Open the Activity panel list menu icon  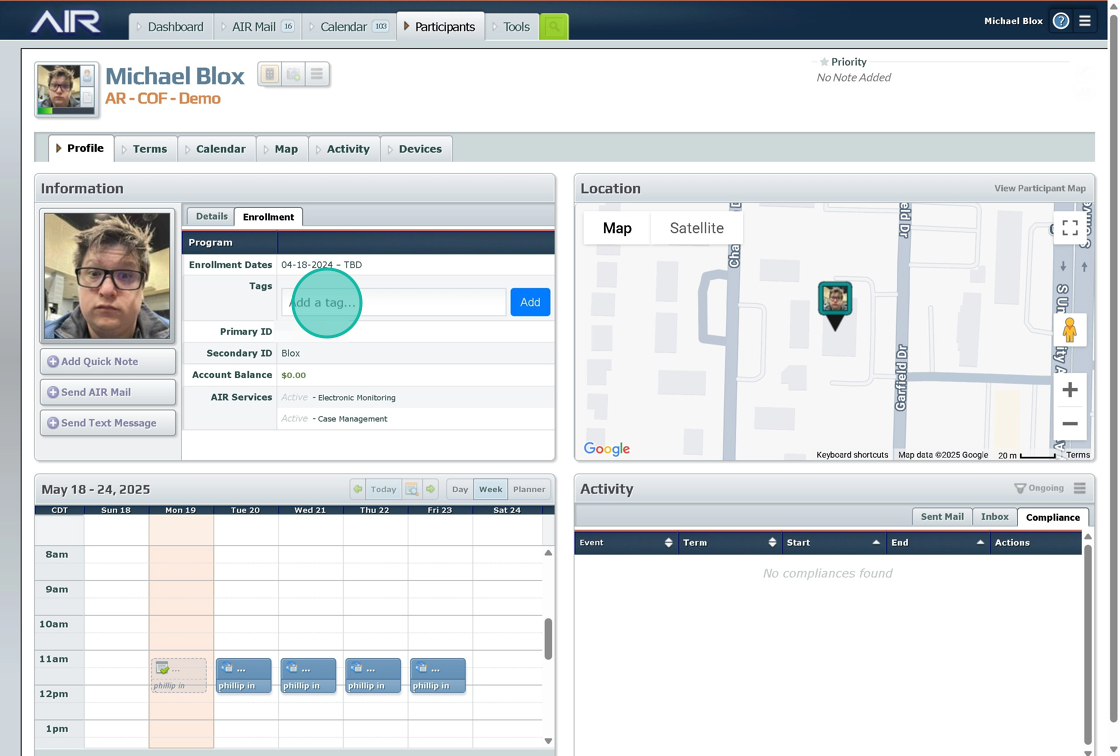pos(1079,488)
